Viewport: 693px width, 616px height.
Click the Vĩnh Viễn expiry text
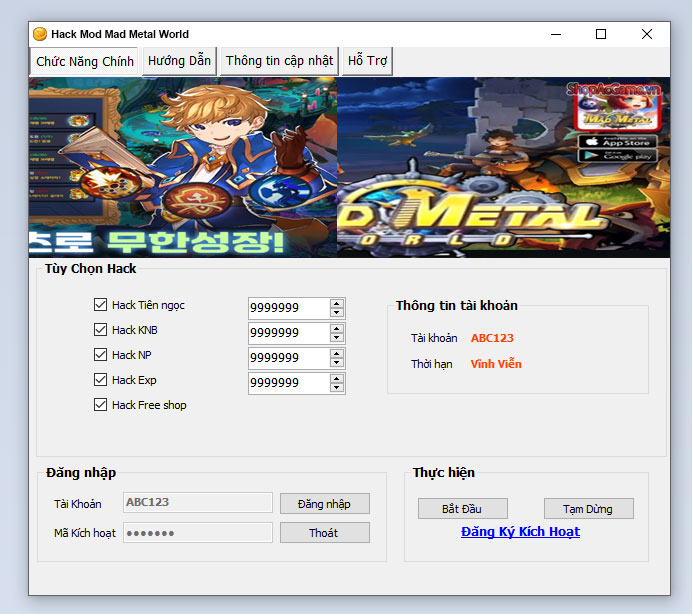tap(496, 364)
